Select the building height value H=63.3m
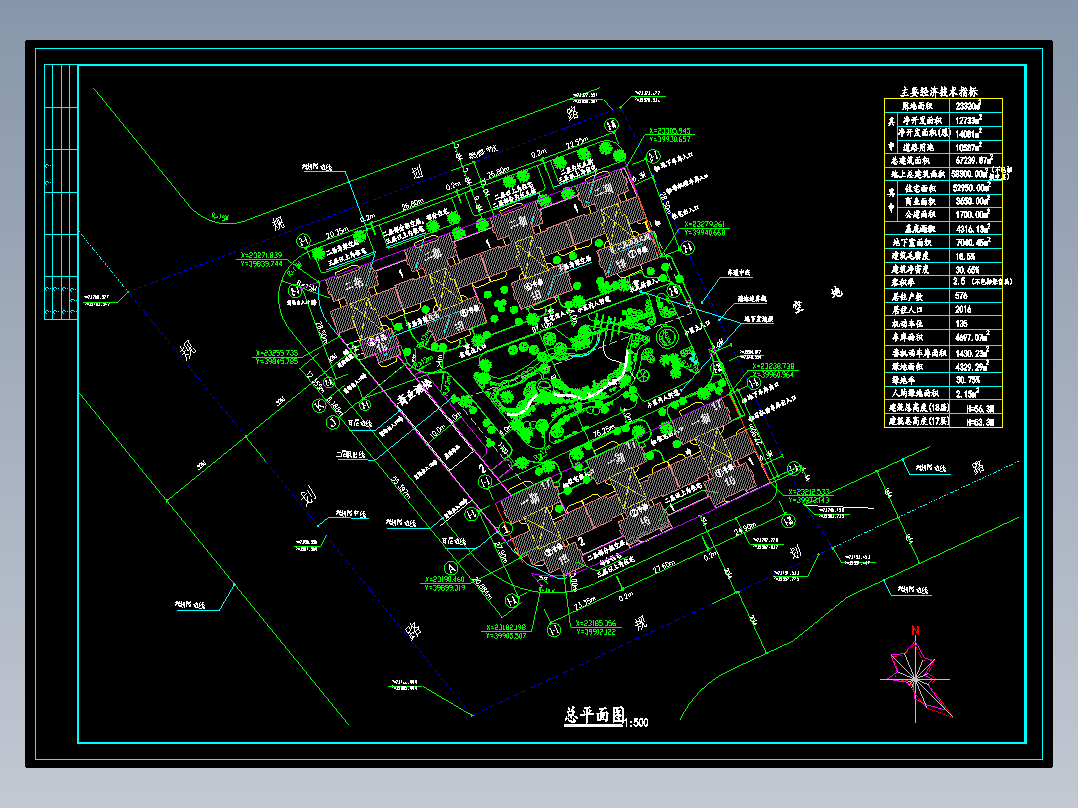Viewport: 1078px width, 808px height. (x=980, y=422)
